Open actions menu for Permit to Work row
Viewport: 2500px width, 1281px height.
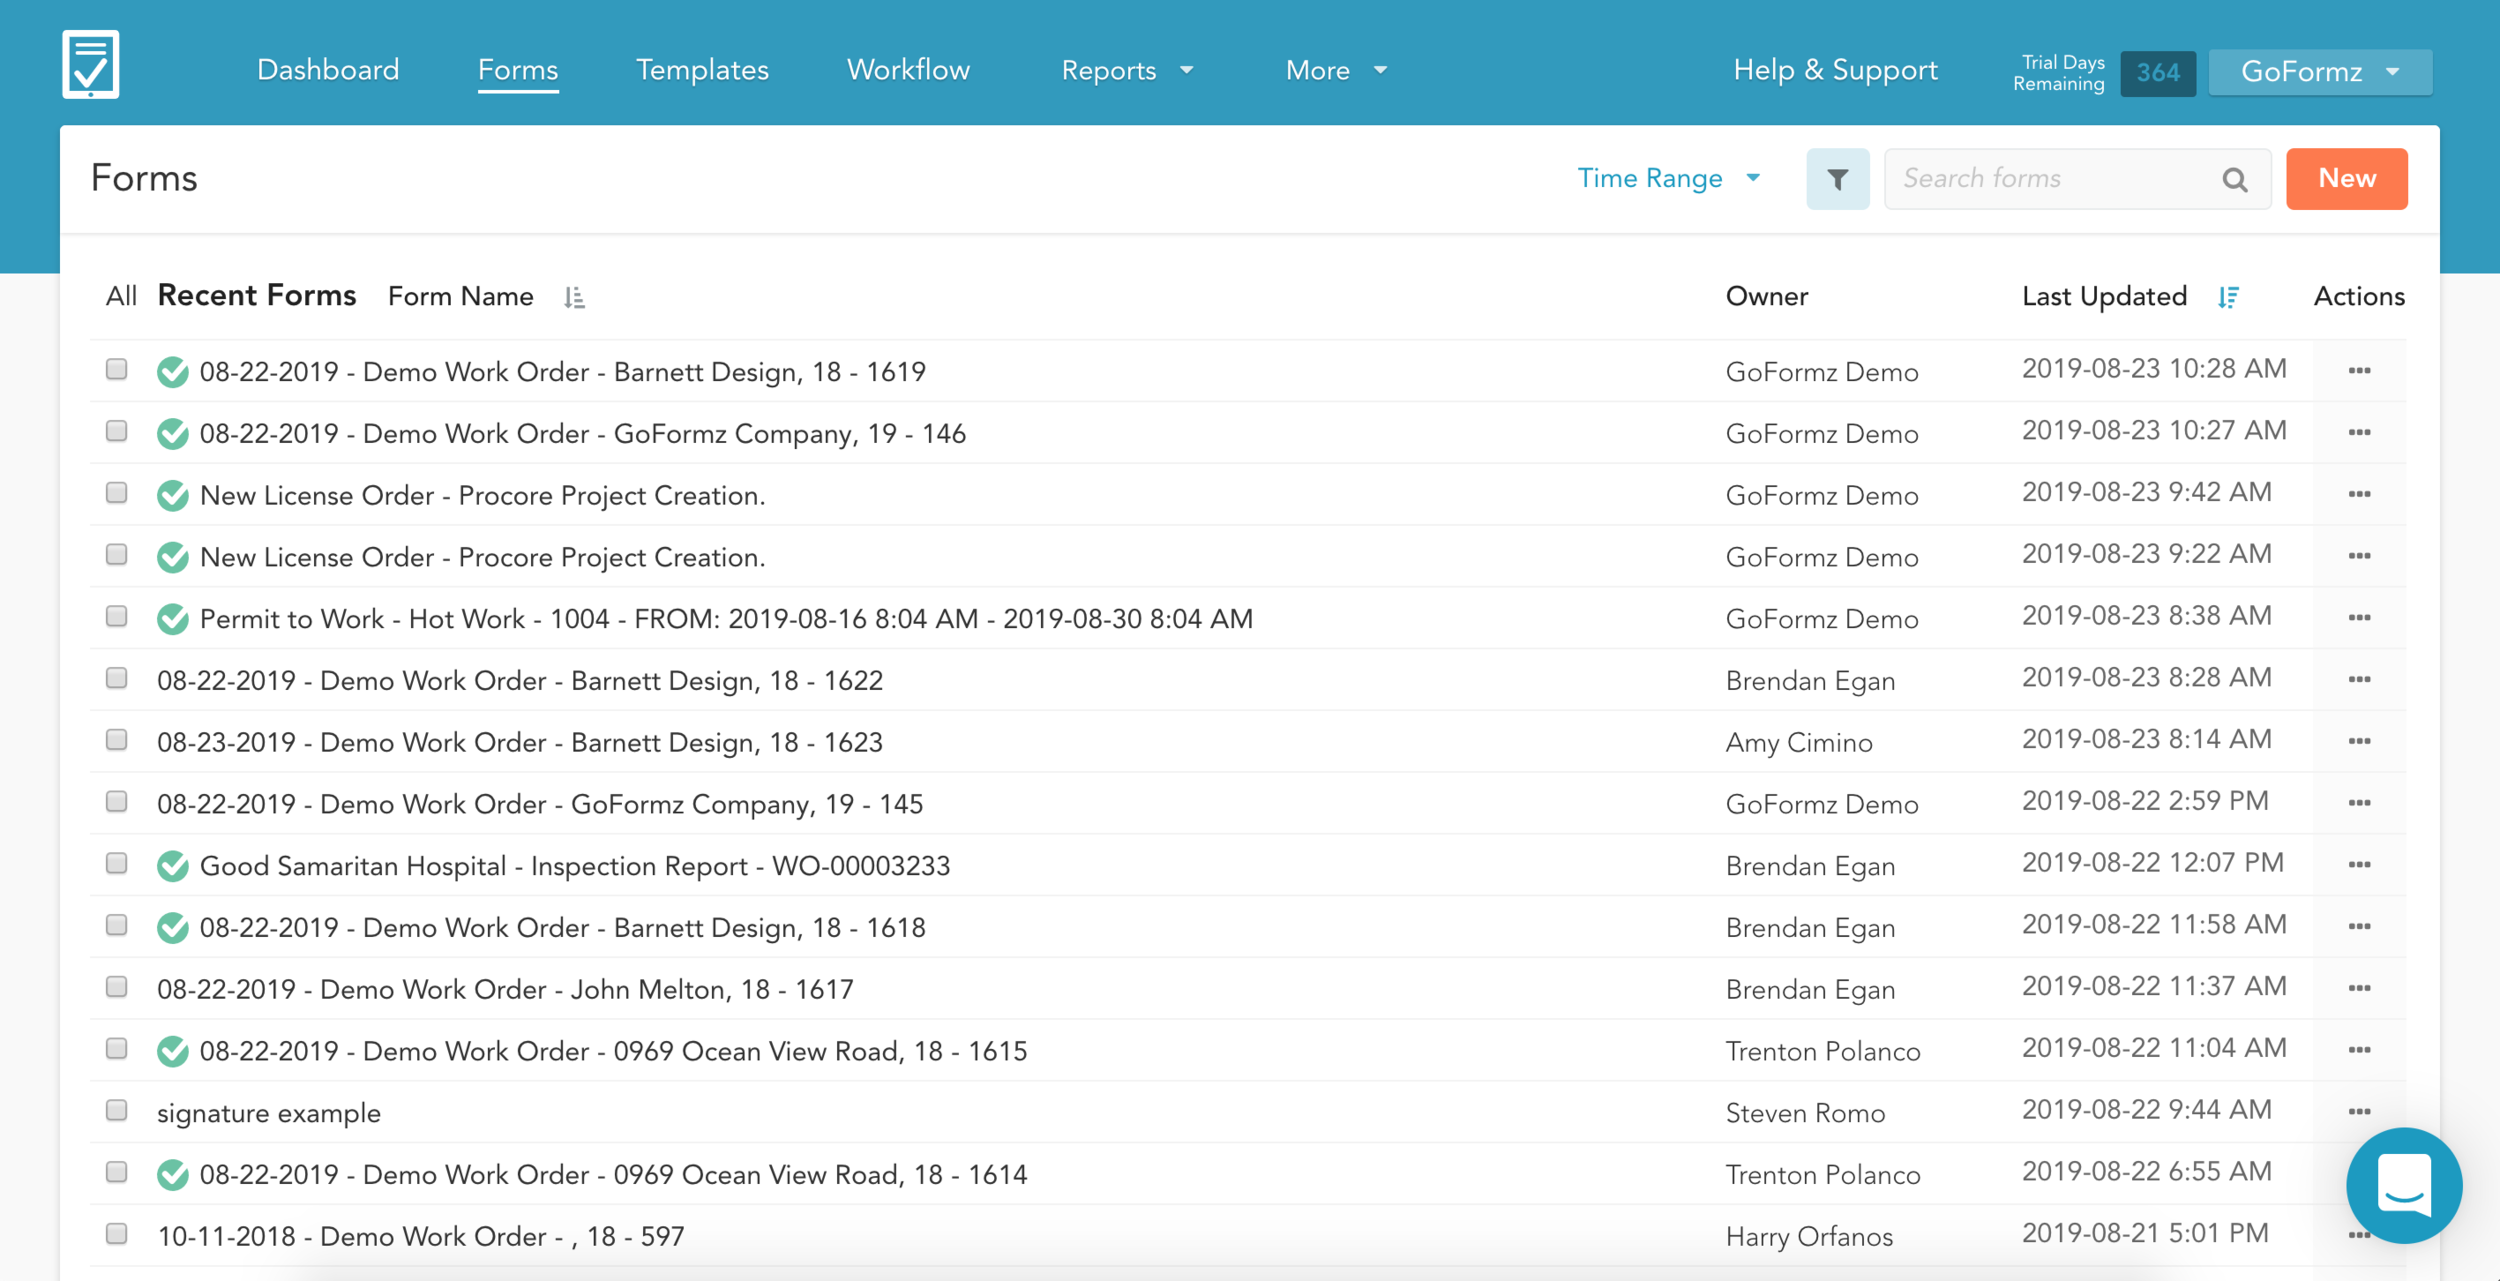pos(2359,618)
